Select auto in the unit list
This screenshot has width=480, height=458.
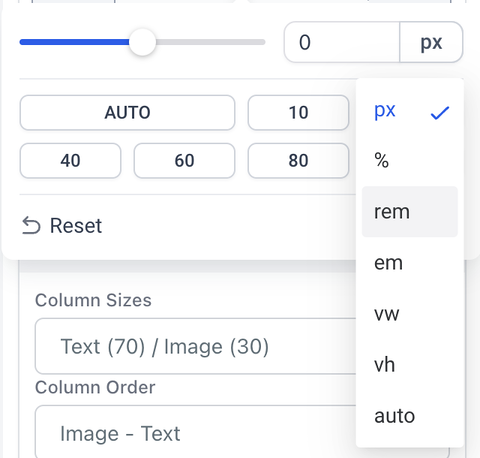point(410,416)
